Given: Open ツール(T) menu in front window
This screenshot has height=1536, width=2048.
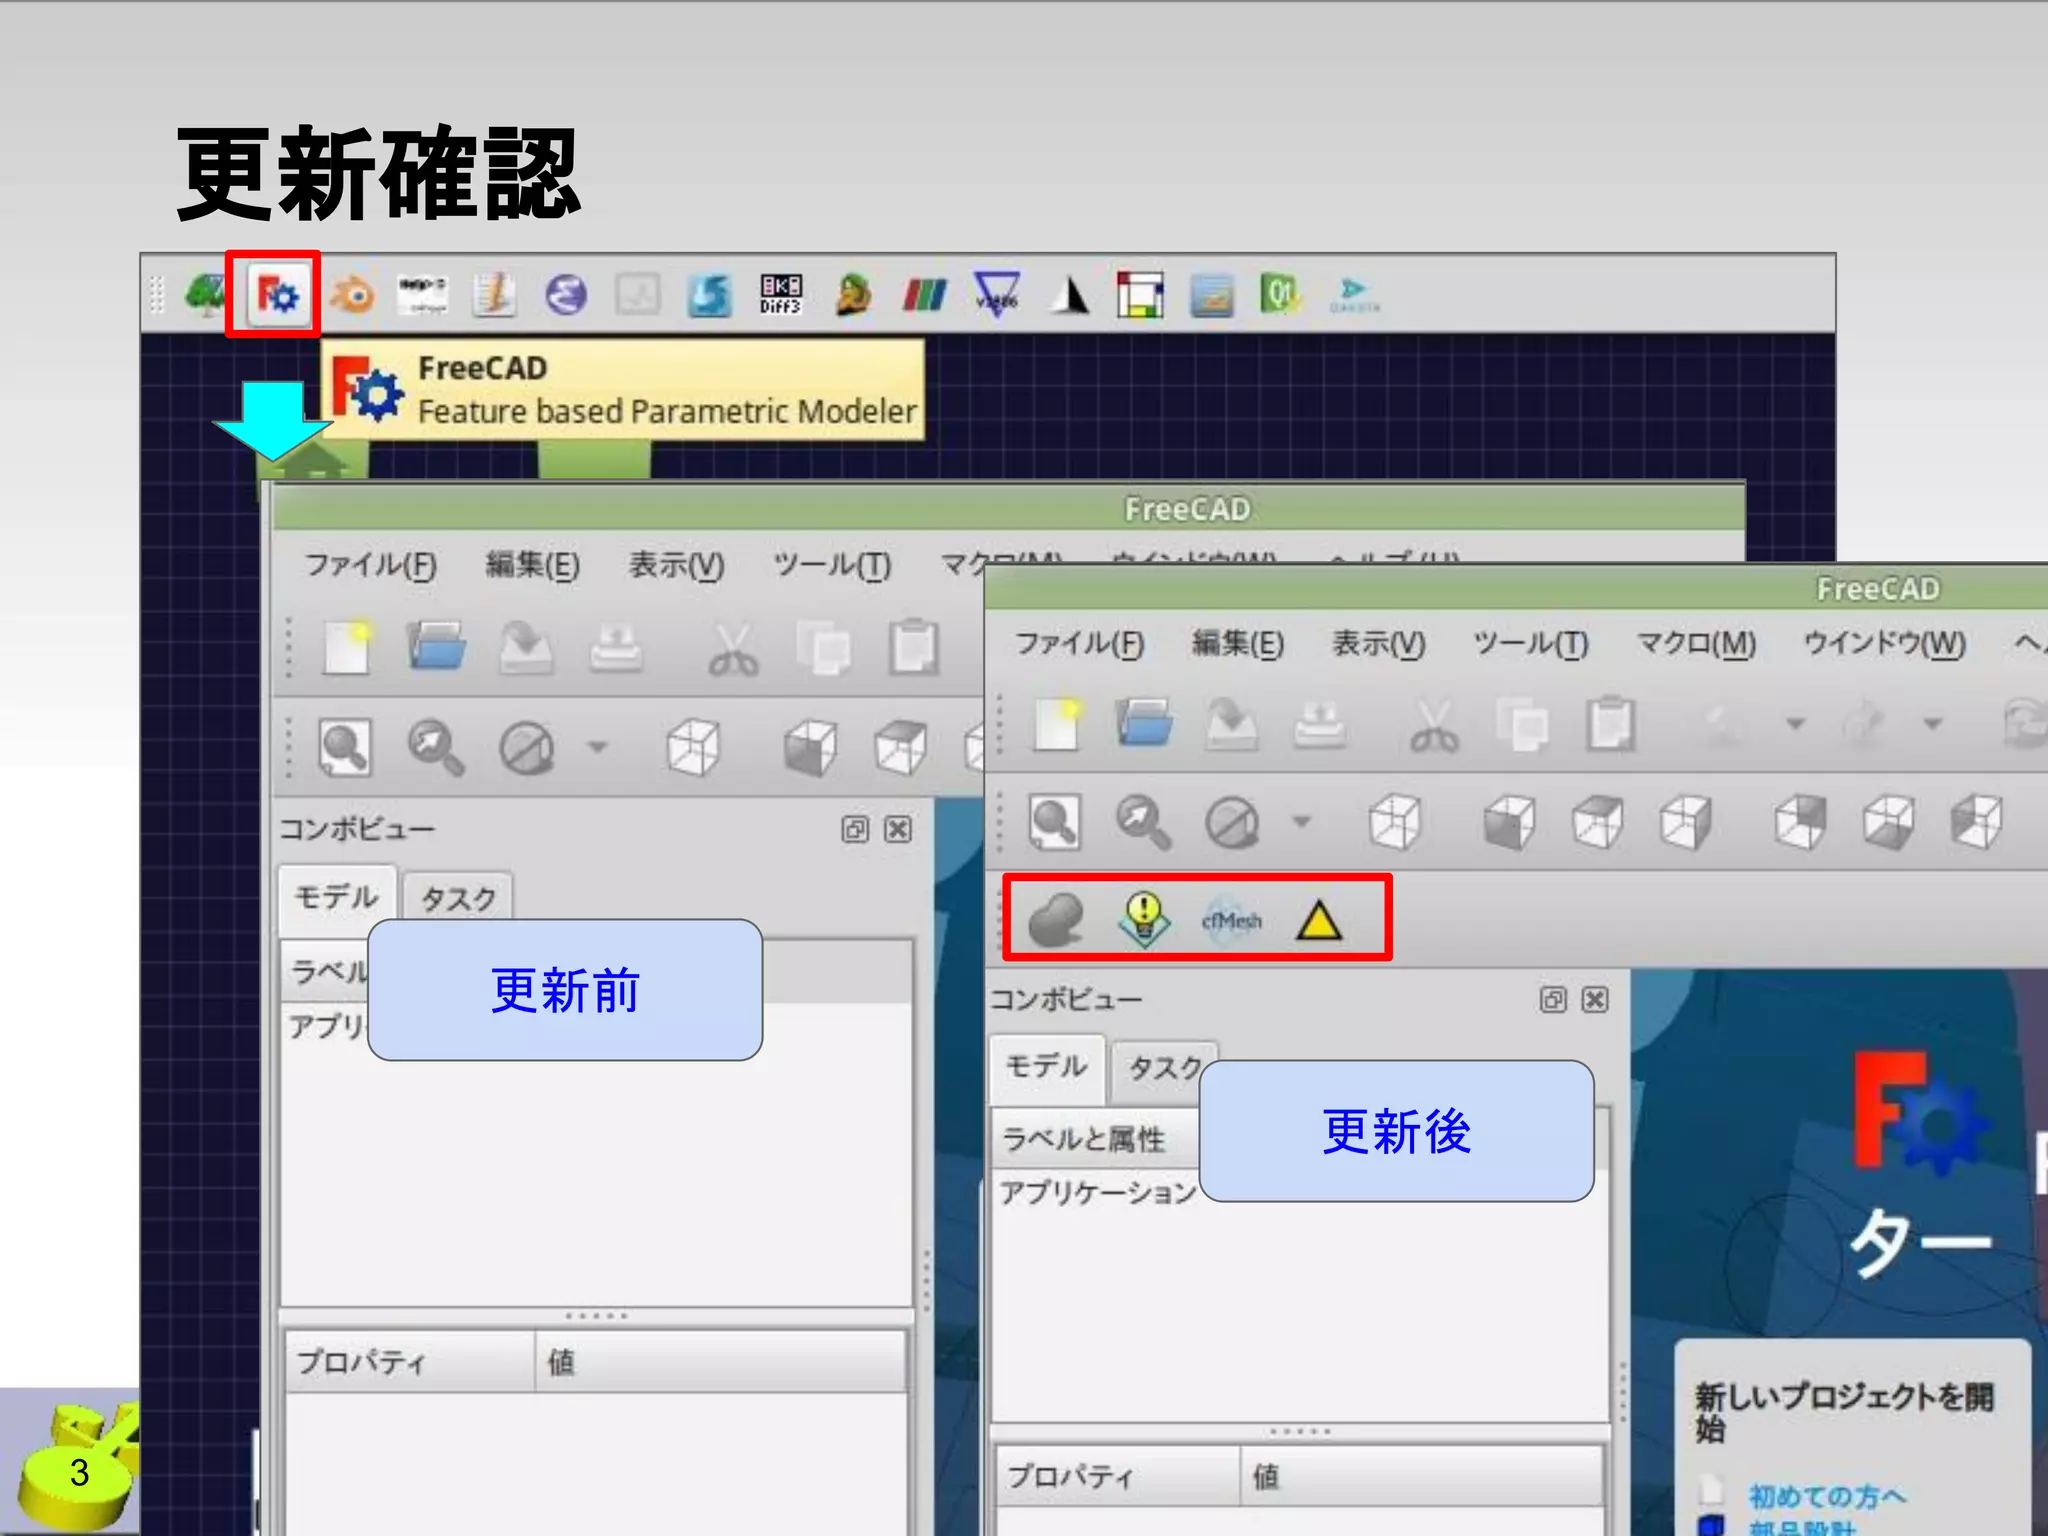Looking at the screenshot, I should tap(1530, 643).
